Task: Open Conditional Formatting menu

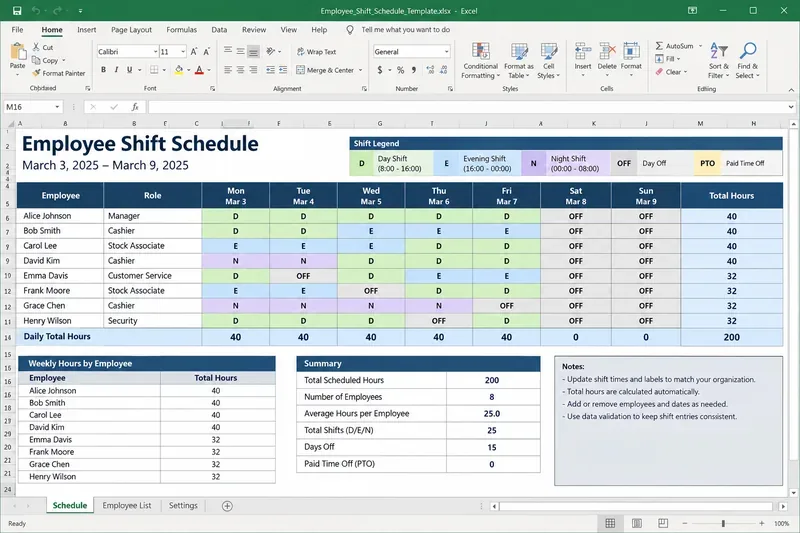Action: click(480, 61)
